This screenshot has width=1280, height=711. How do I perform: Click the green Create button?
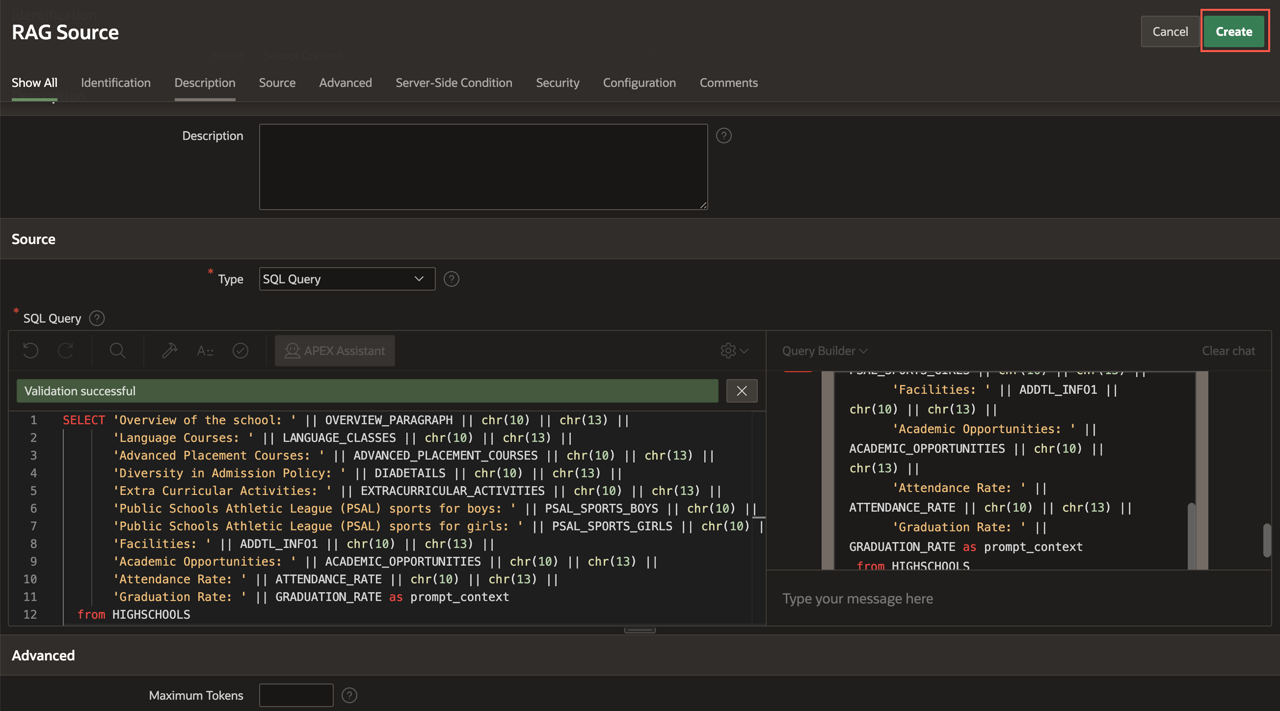click(x=1233, y=32)
